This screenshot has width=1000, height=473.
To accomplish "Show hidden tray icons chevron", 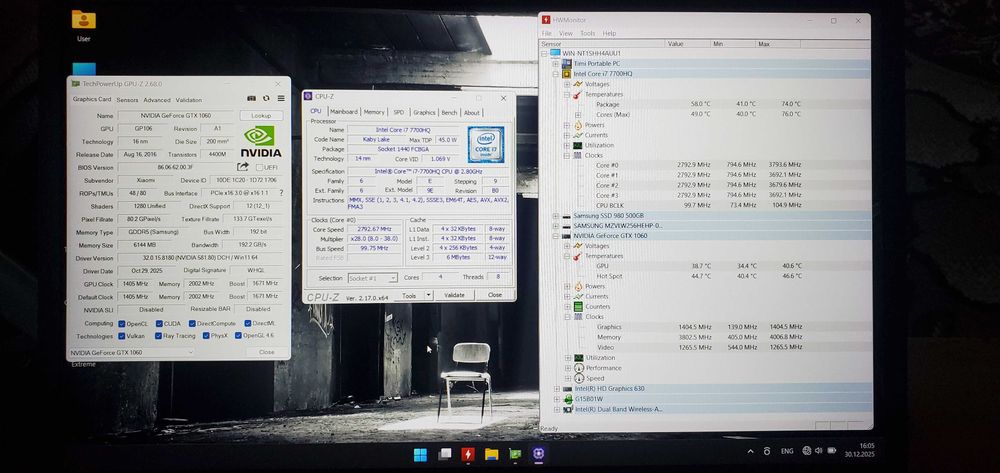I will (x=750, y=451).
